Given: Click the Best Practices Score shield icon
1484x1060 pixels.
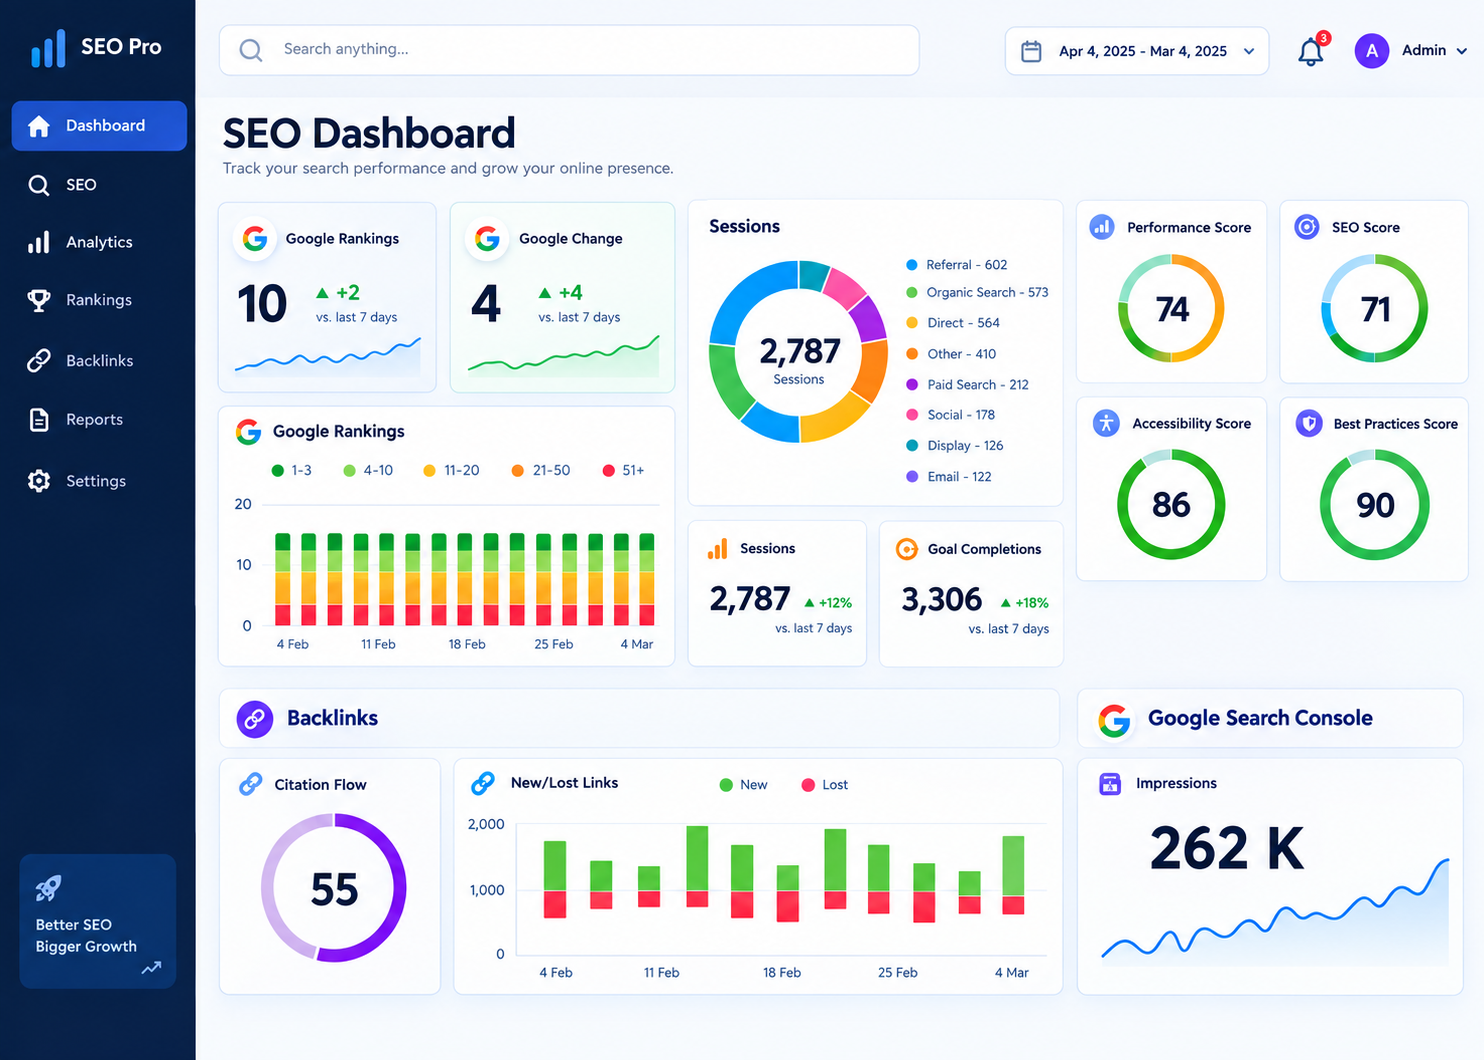Looking at the screenshot, I should click(x=1309, y=424).
